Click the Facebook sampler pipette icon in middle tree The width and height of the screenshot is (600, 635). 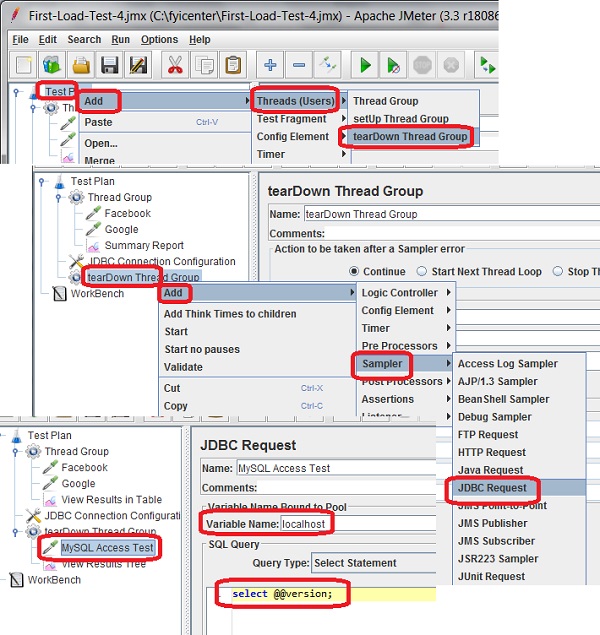[x=93, y=213]
